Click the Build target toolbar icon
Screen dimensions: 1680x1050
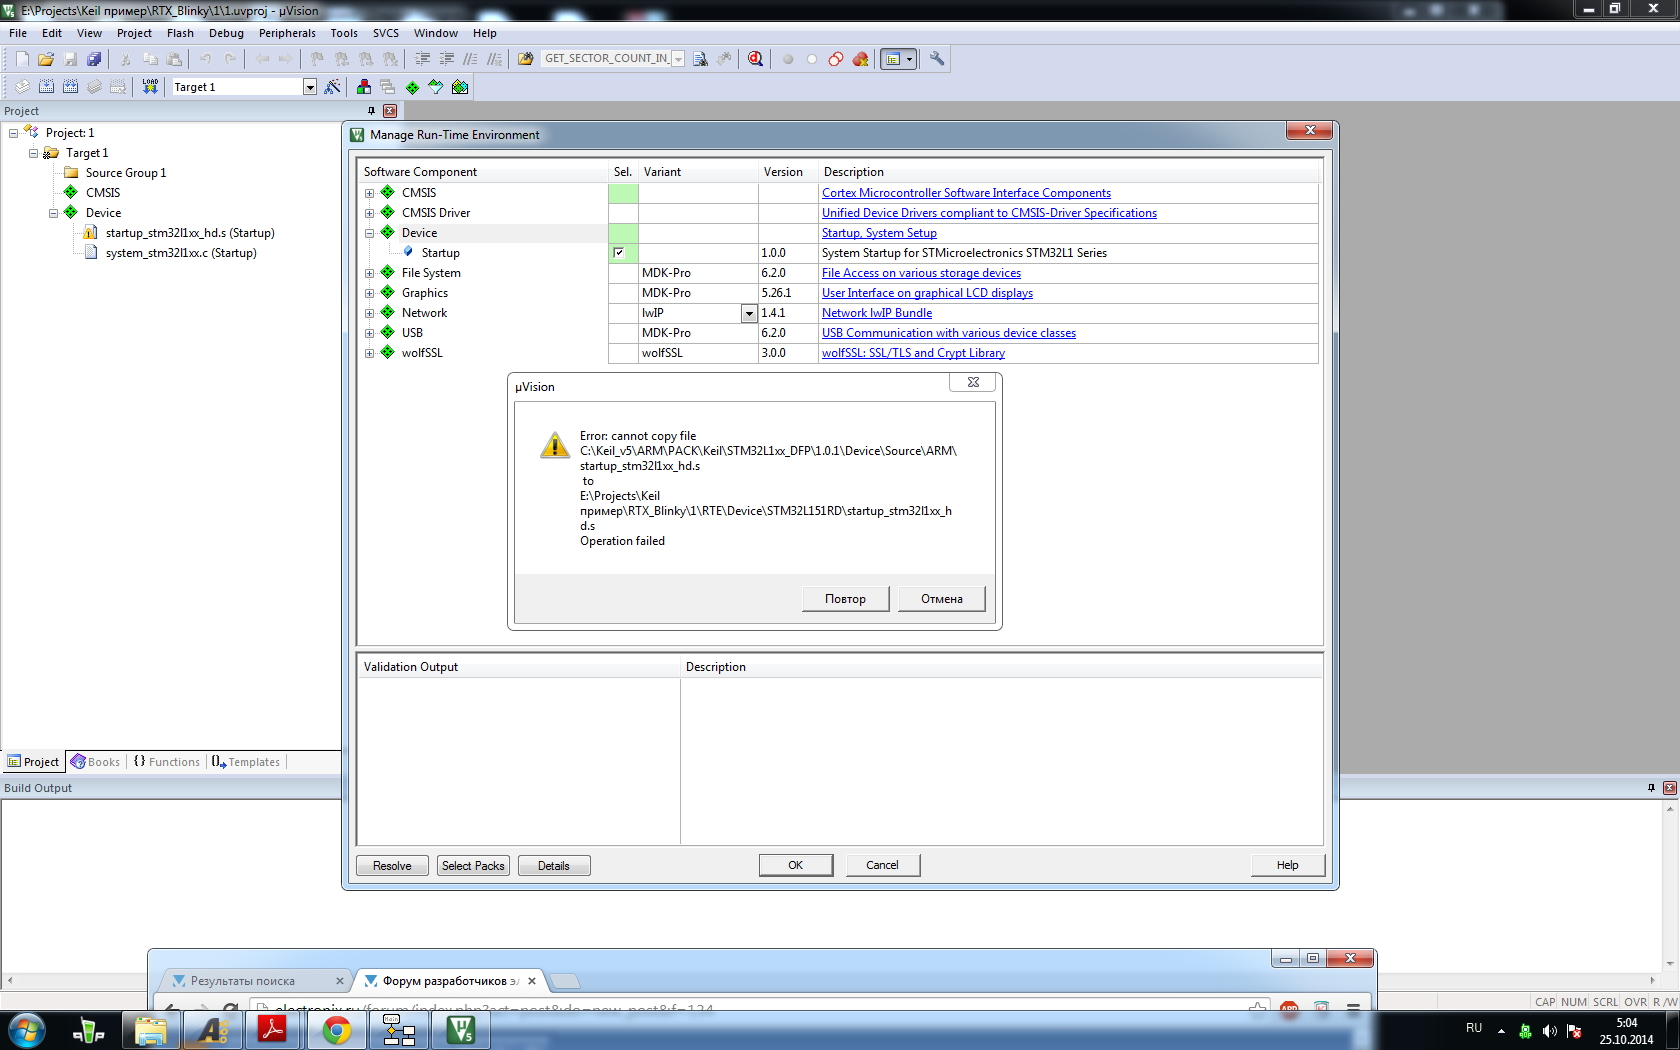46,87
